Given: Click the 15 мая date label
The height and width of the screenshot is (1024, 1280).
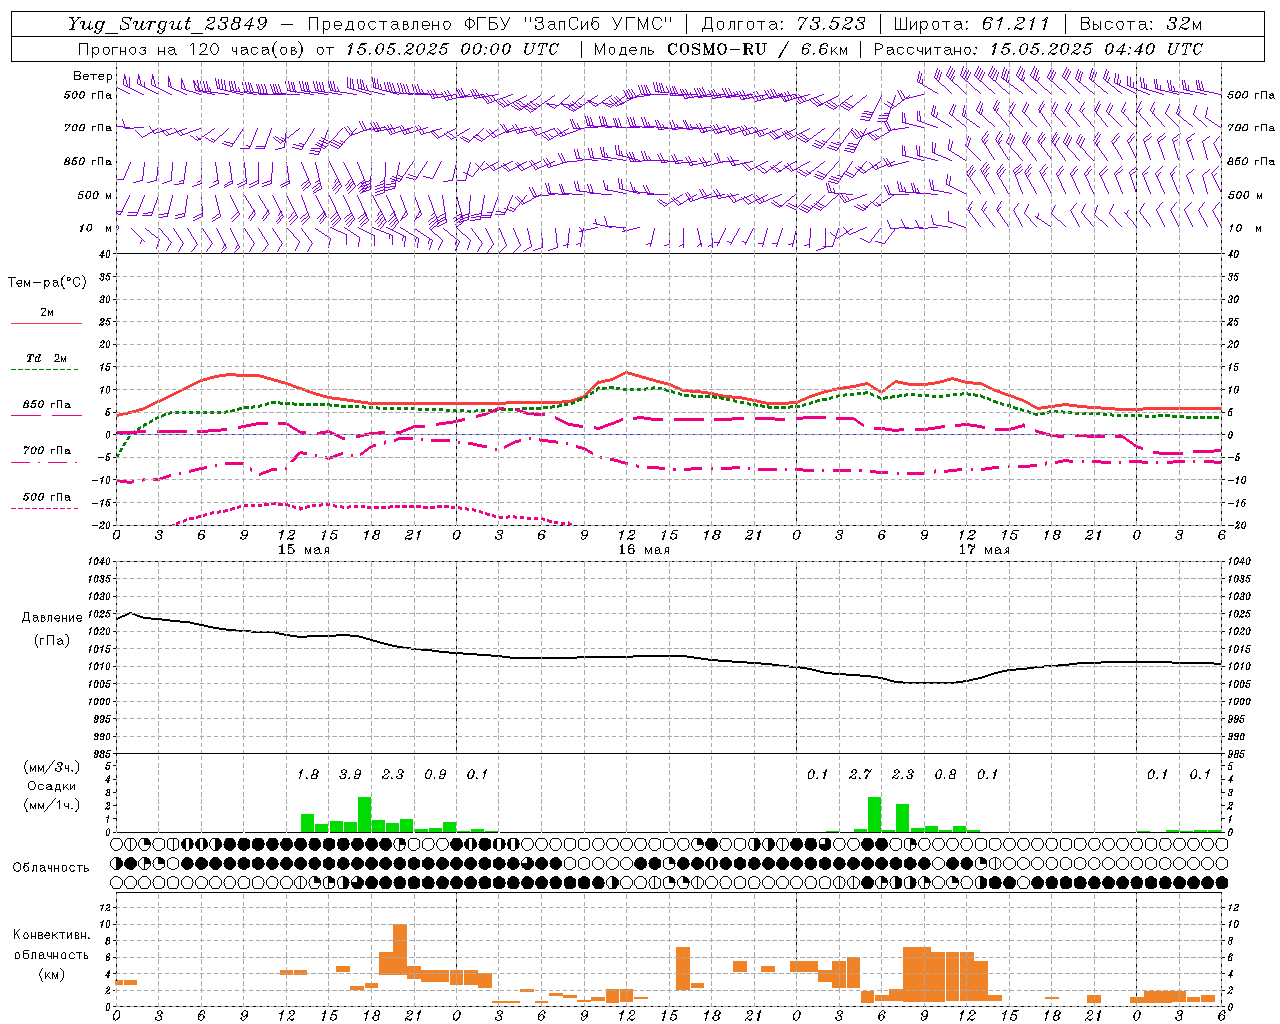Looking at the screenshot, I should coord(304,549).
